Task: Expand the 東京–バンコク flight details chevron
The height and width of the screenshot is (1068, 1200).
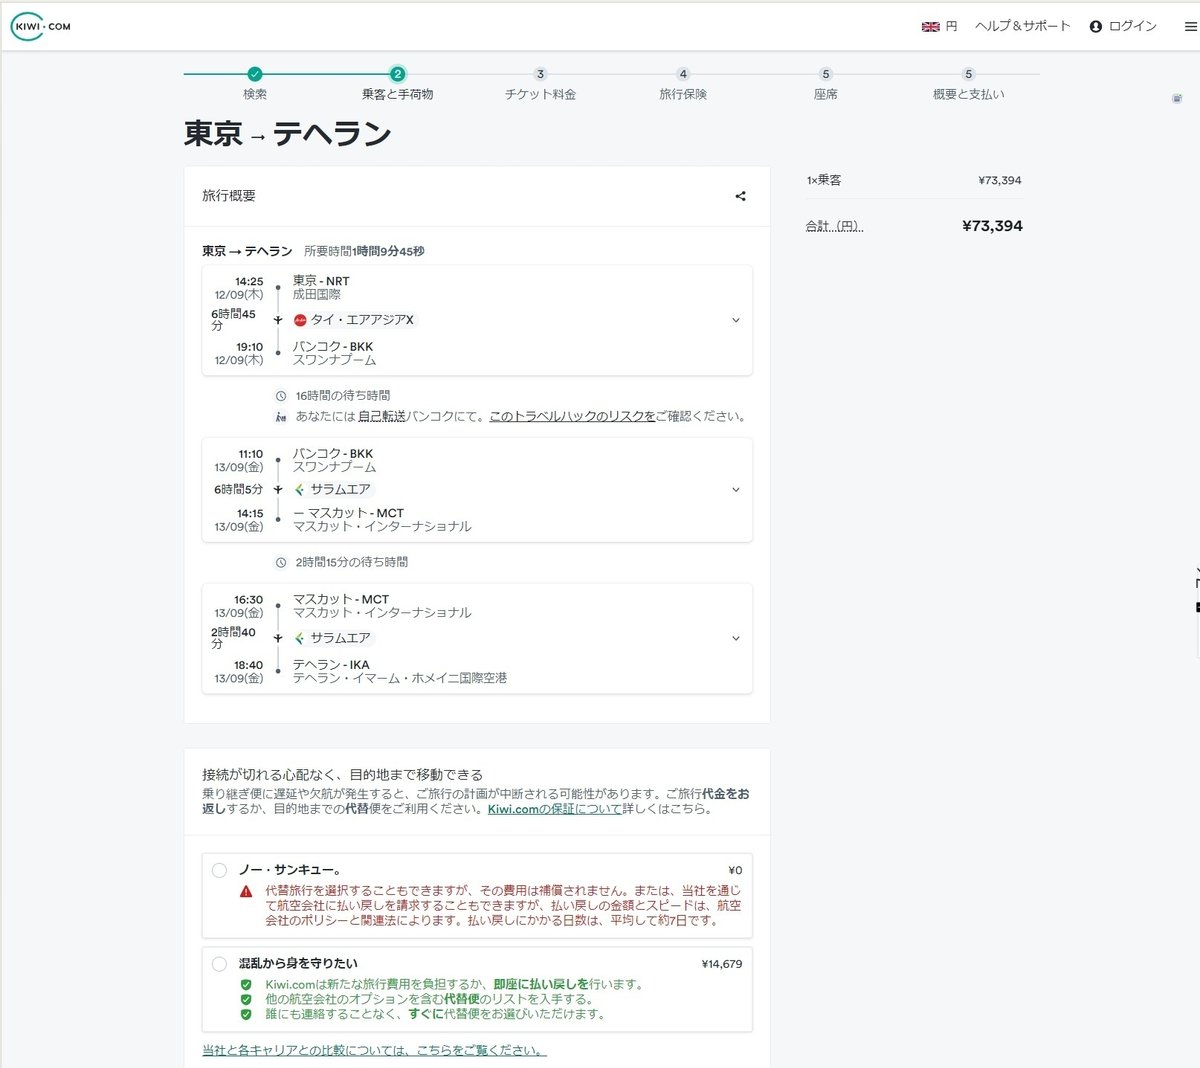Action: 736,320
